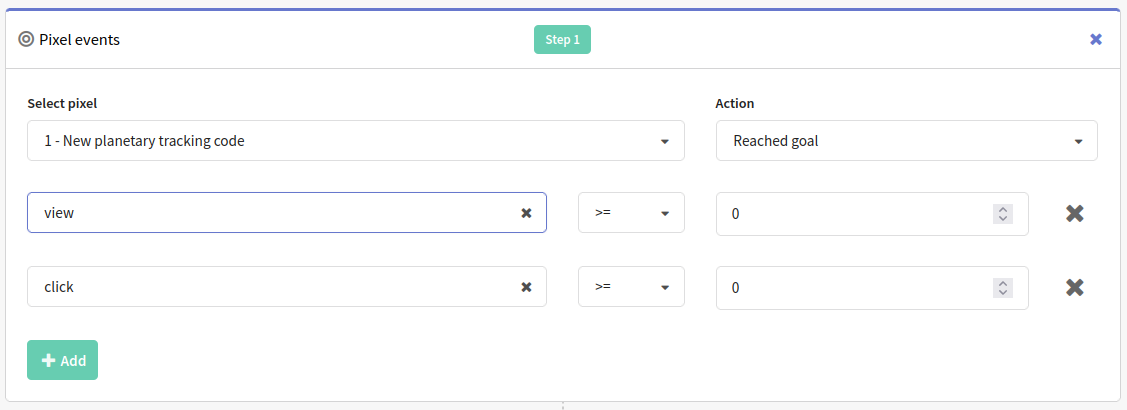
Task: Open the Action 'Reached goal' dropdown
Action: pyautogui.click(x=906, y=140)
